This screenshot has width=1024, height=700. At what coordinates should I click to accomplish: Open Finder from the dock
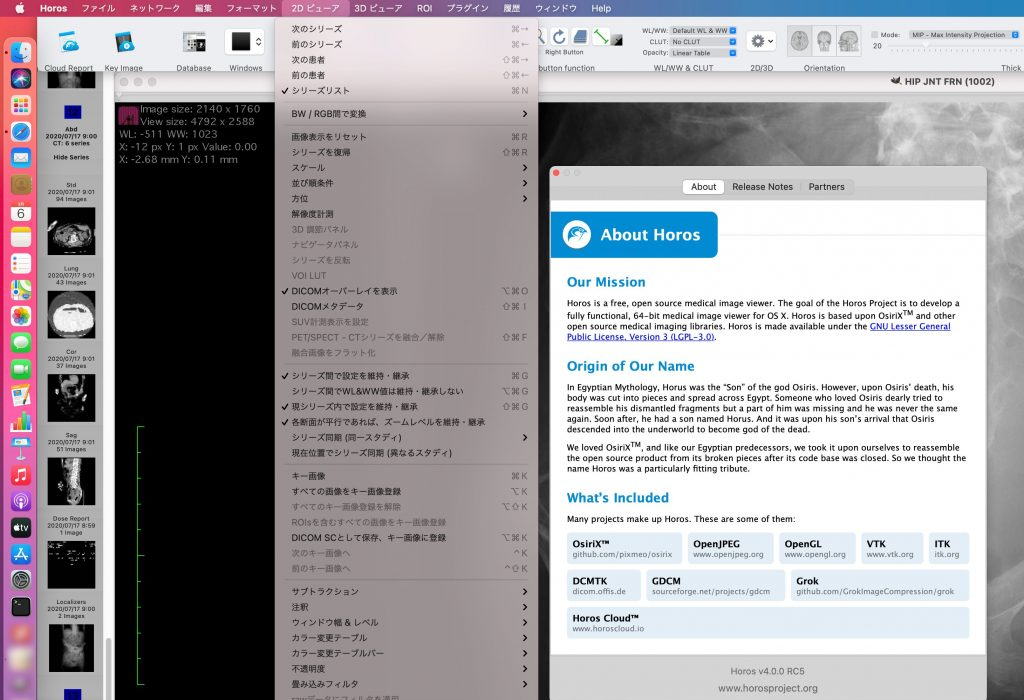pyautogui.click(x=21, y=52)
